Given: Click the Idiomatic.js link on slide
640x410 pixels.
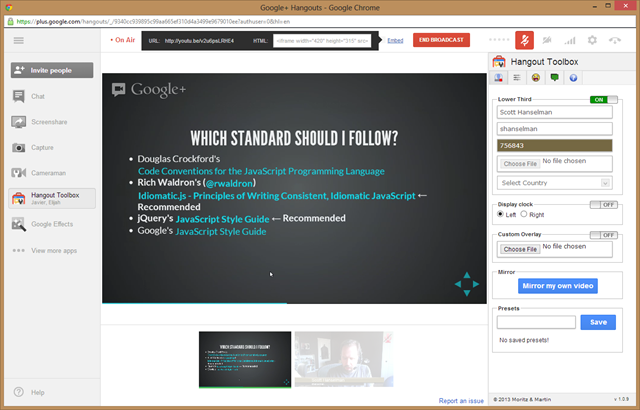Looking at the screenshot, I should (x=277, y=196).
